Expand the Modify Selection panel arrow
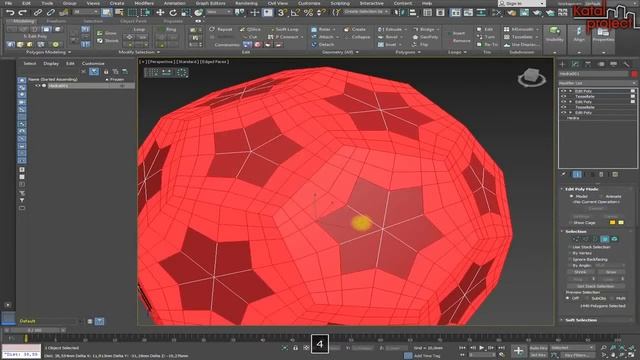640x360 pixels. point(158,52)
